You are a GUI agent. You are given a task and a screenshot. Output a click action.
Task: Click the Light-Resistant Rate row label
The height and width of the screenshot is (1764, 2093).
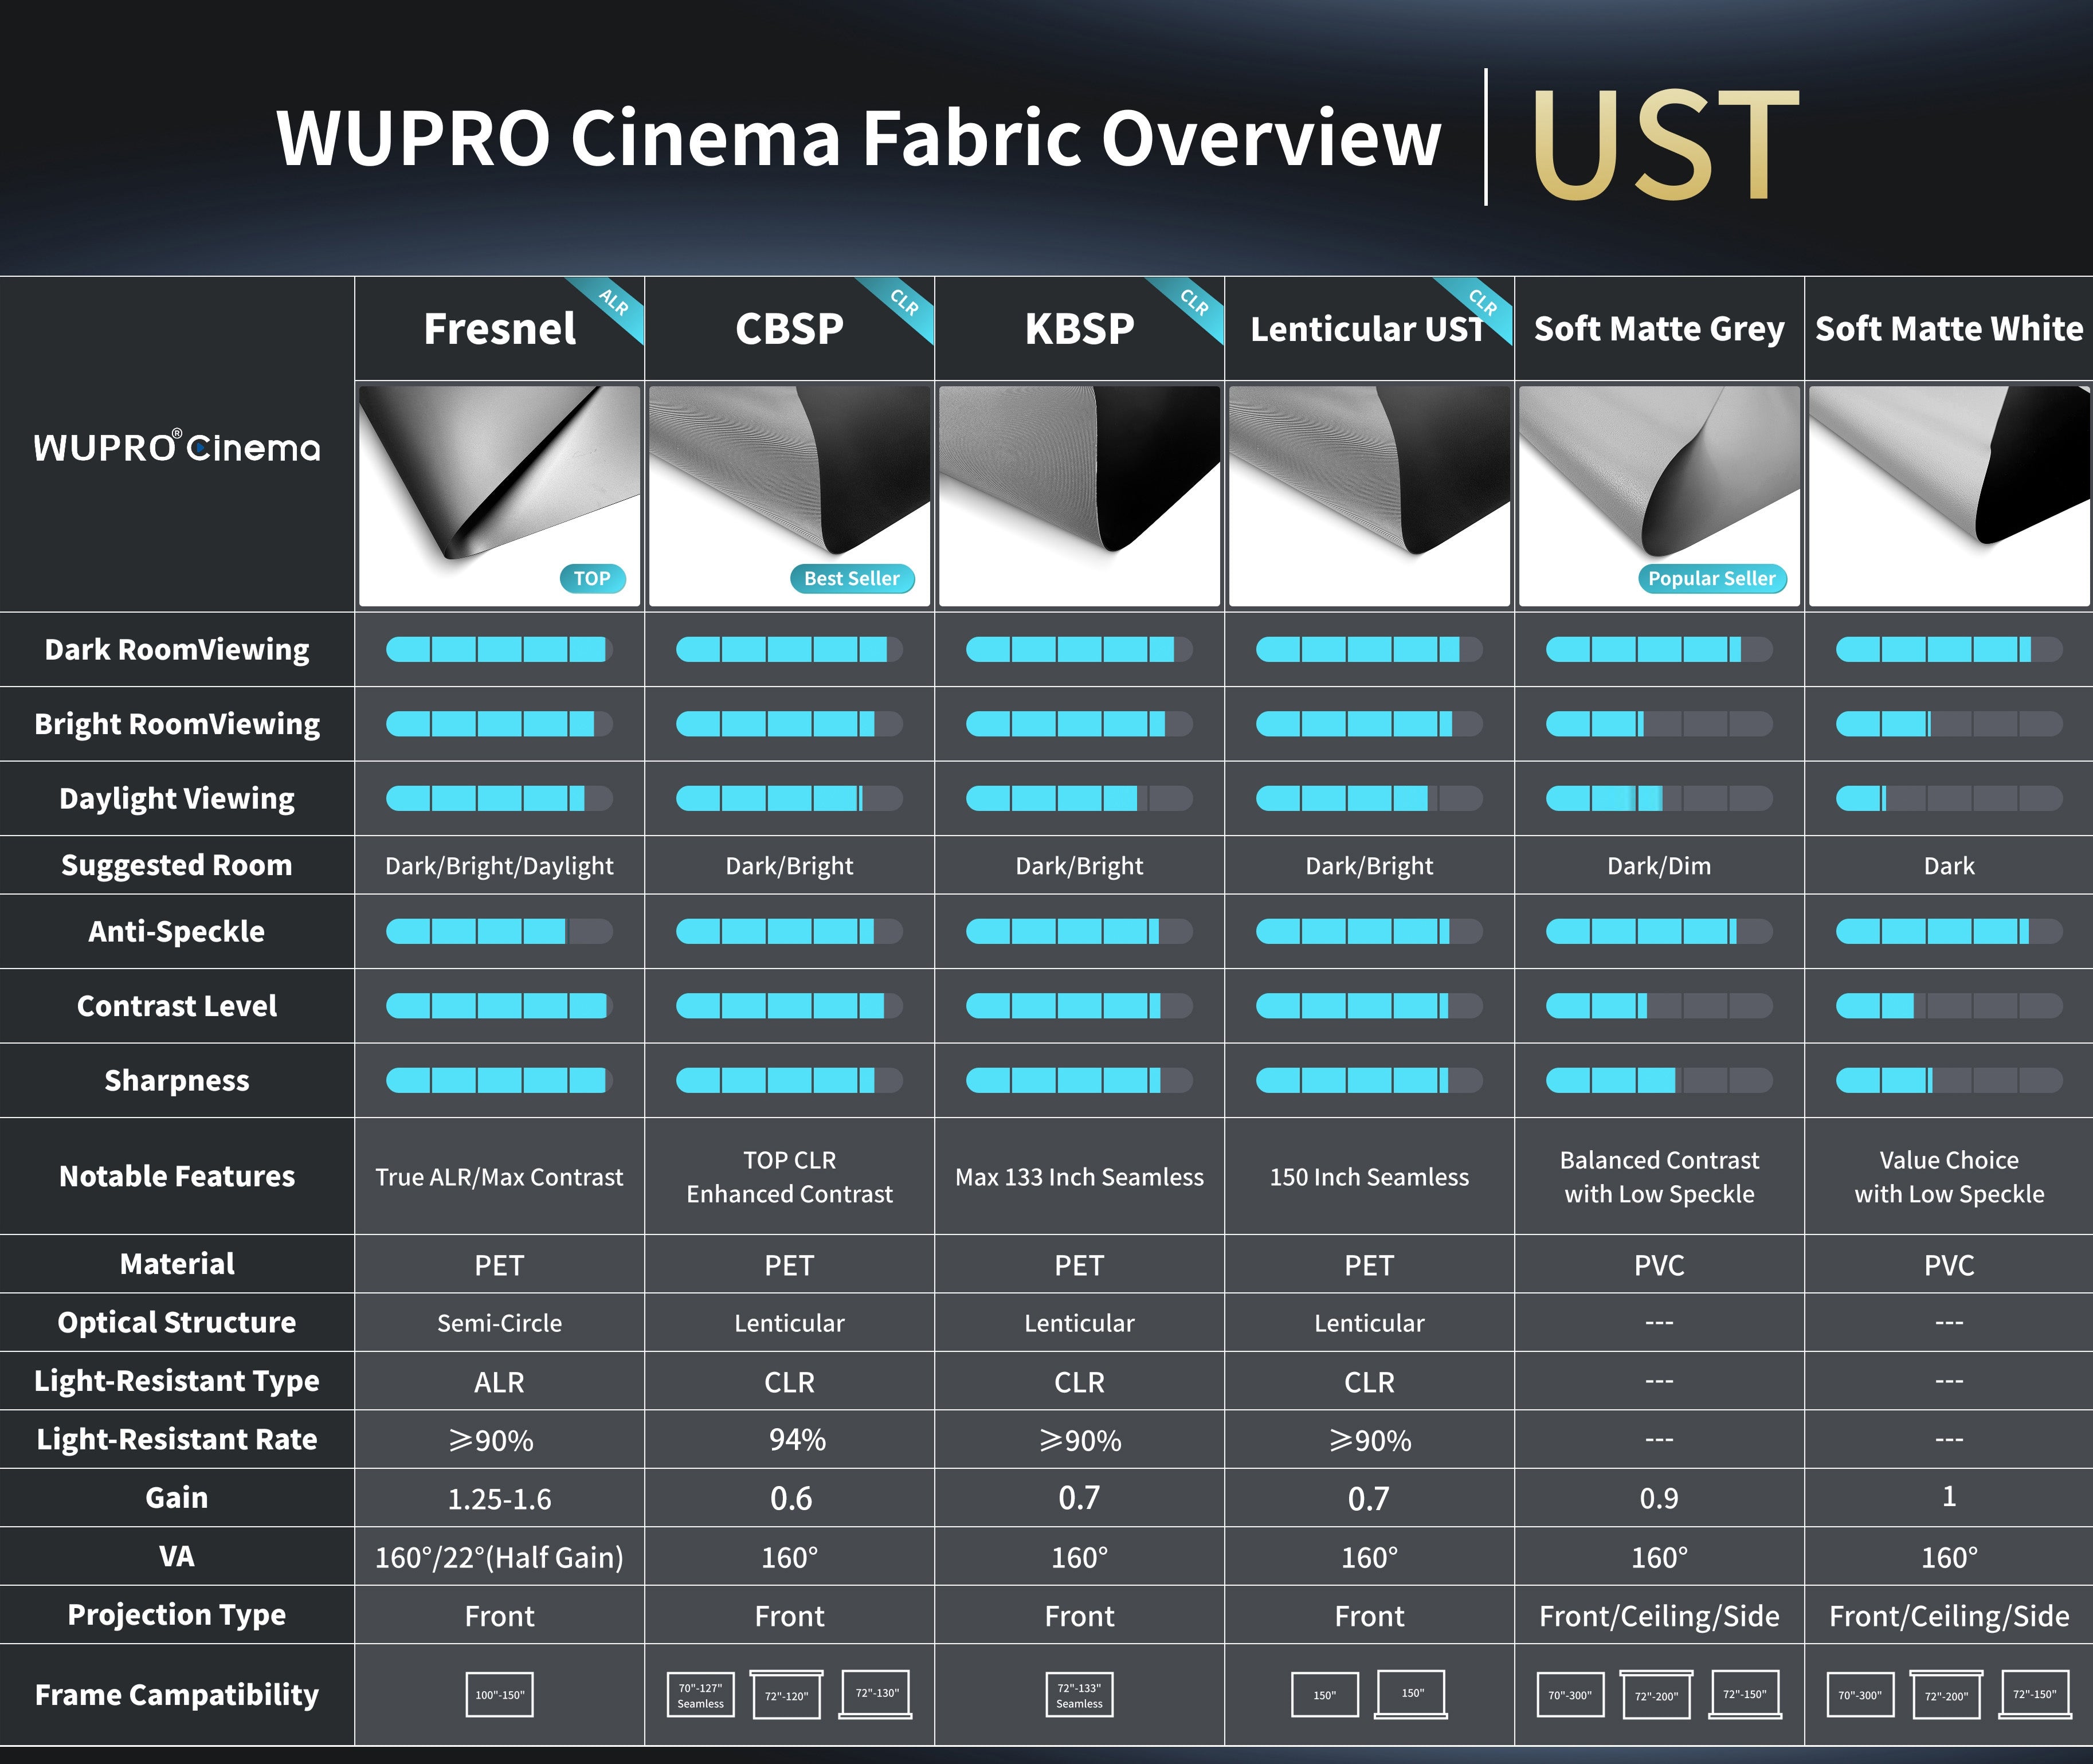pyautogui.click(x=177, y=1439)
